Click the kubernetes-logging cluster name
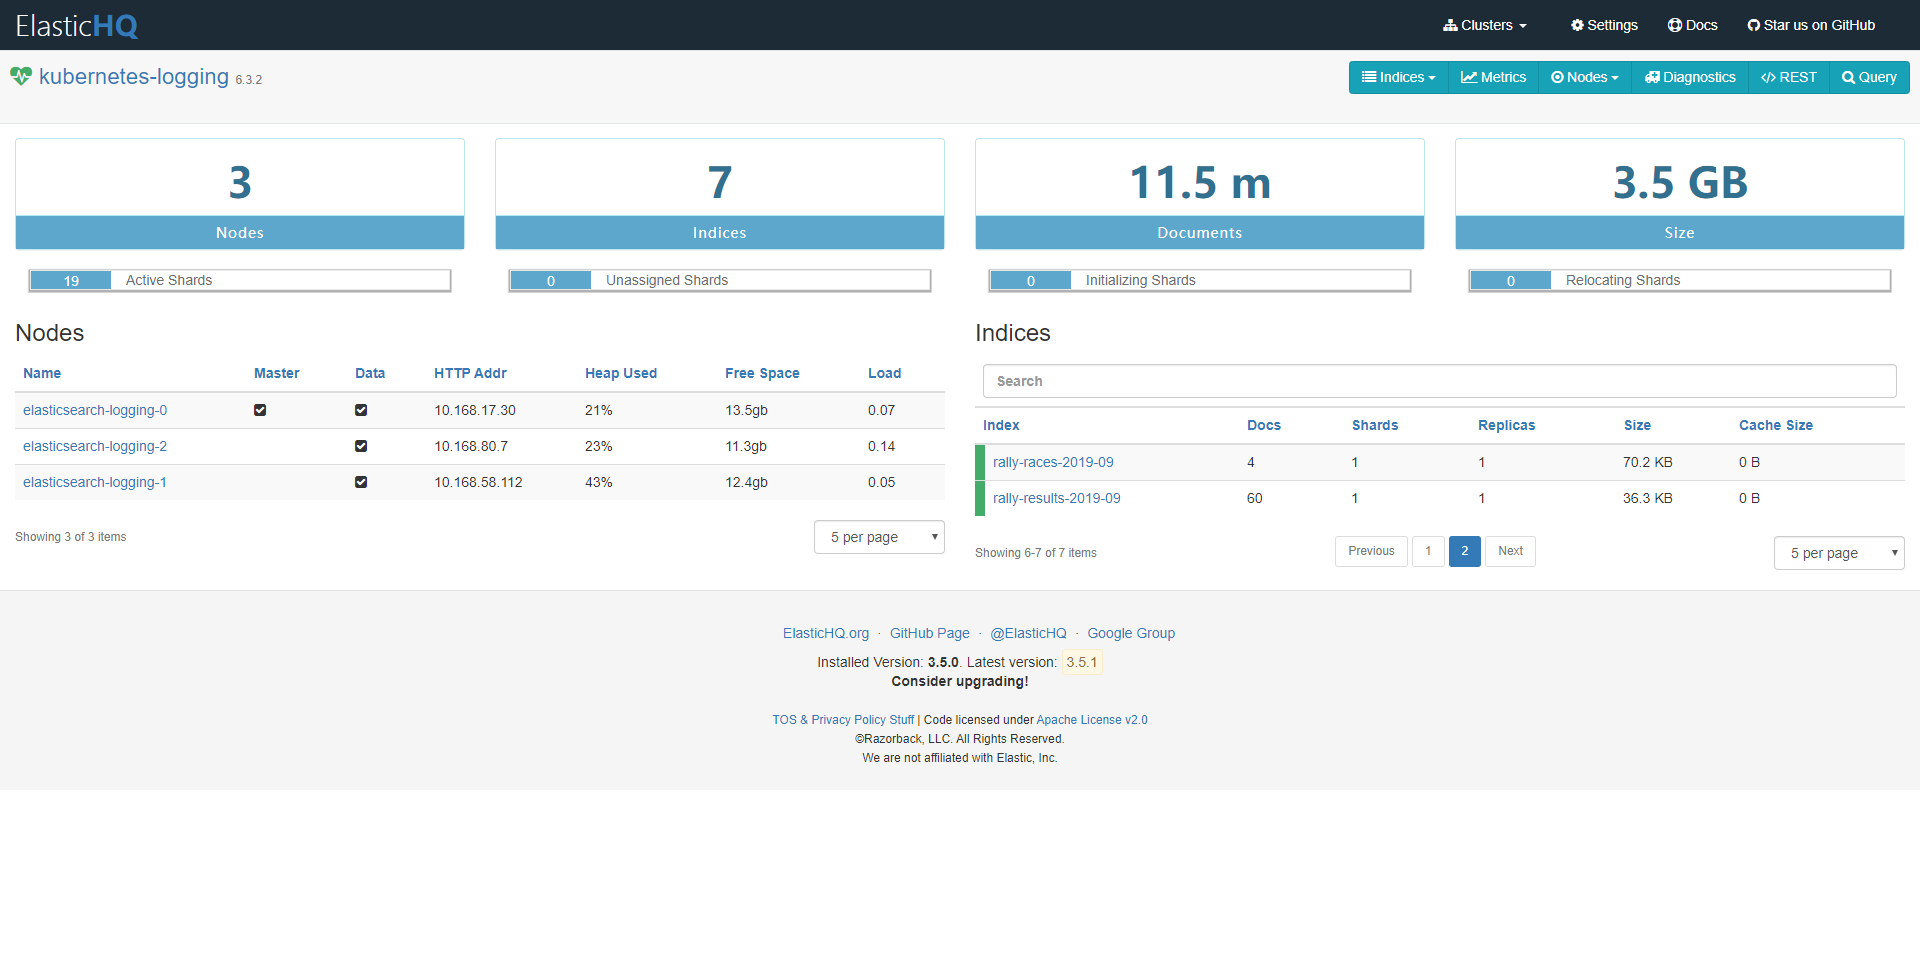The height and width of the screenshot is (969, 1920). tap(134, 77)
